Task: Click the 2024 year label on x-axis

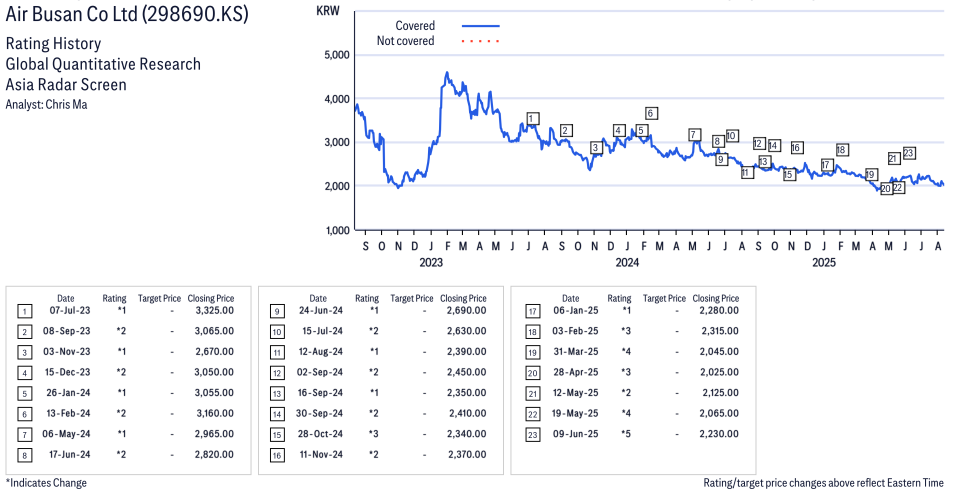Action: coord(627,262)
